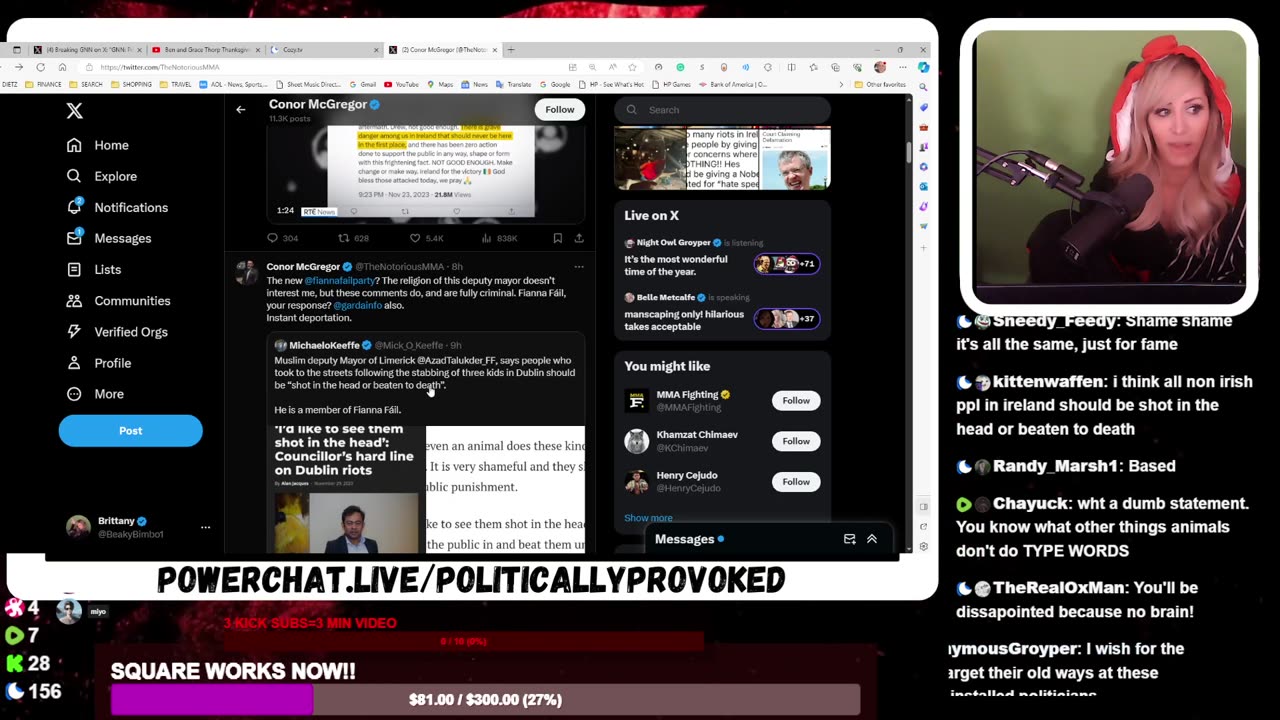Switch to Cozy.tv browser tab

pos(324,49)
